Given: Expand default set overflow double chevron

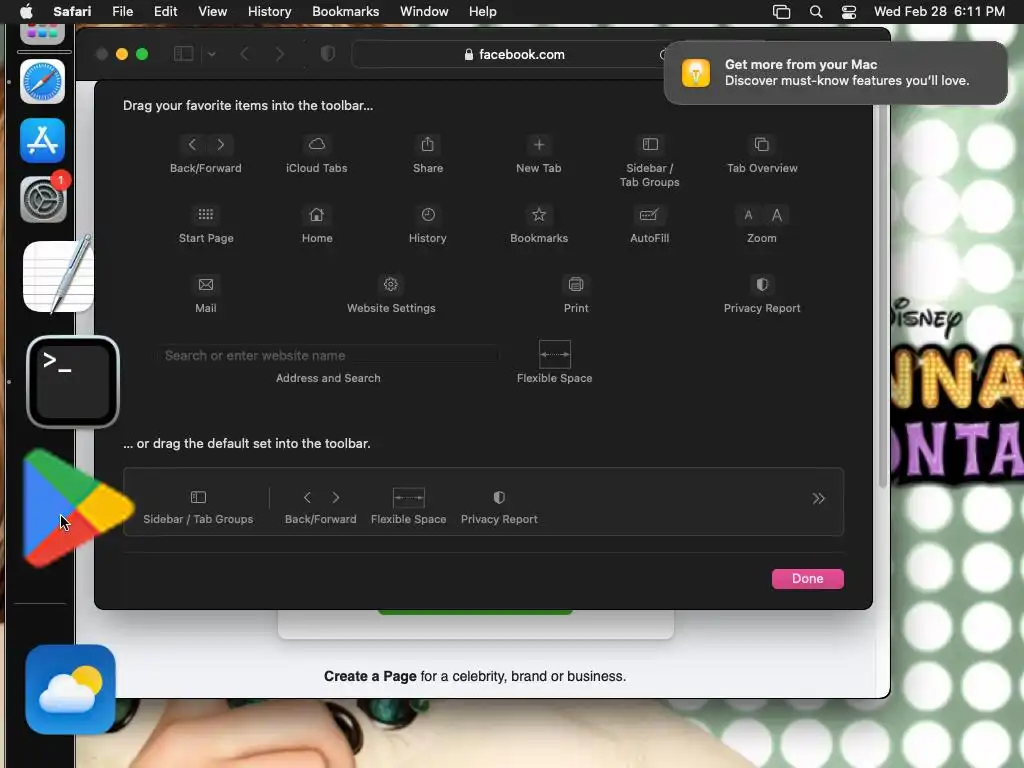Looking at the screenshot, I should [818, 498].
